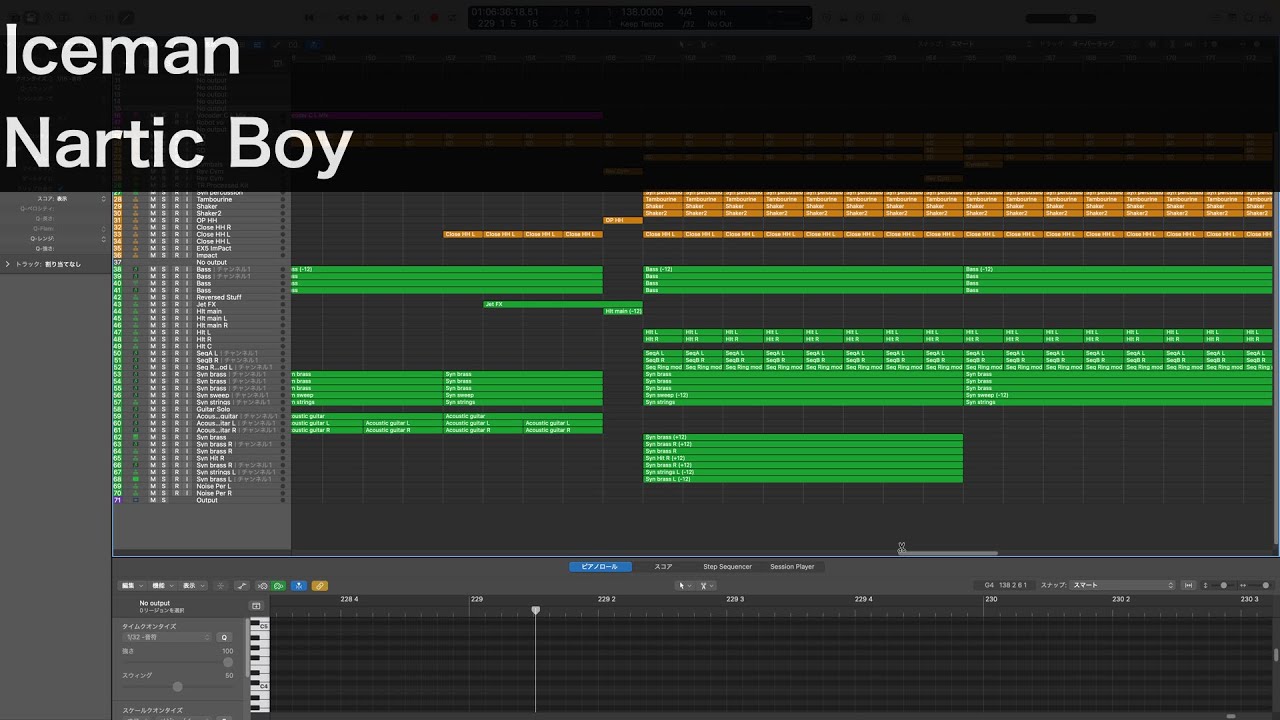This screenshot has height=720, width=1280.
Task: Open the 表示 menu in the piano roll
Action: tap(193, 585)
